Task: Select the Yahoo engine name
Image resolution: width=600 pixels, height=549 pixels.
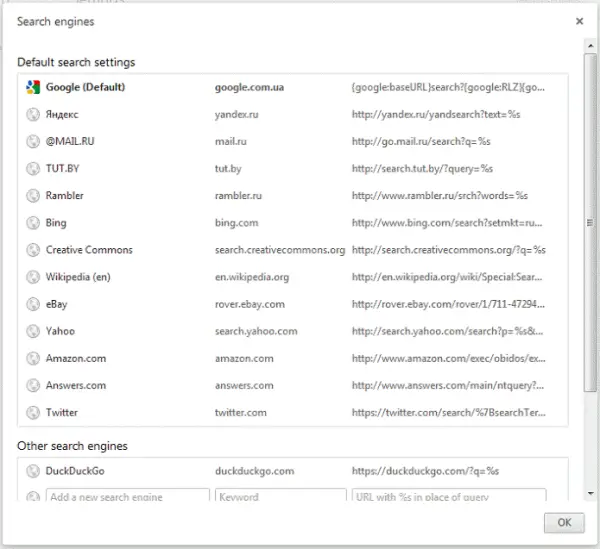Action: [x=60, y=331]
